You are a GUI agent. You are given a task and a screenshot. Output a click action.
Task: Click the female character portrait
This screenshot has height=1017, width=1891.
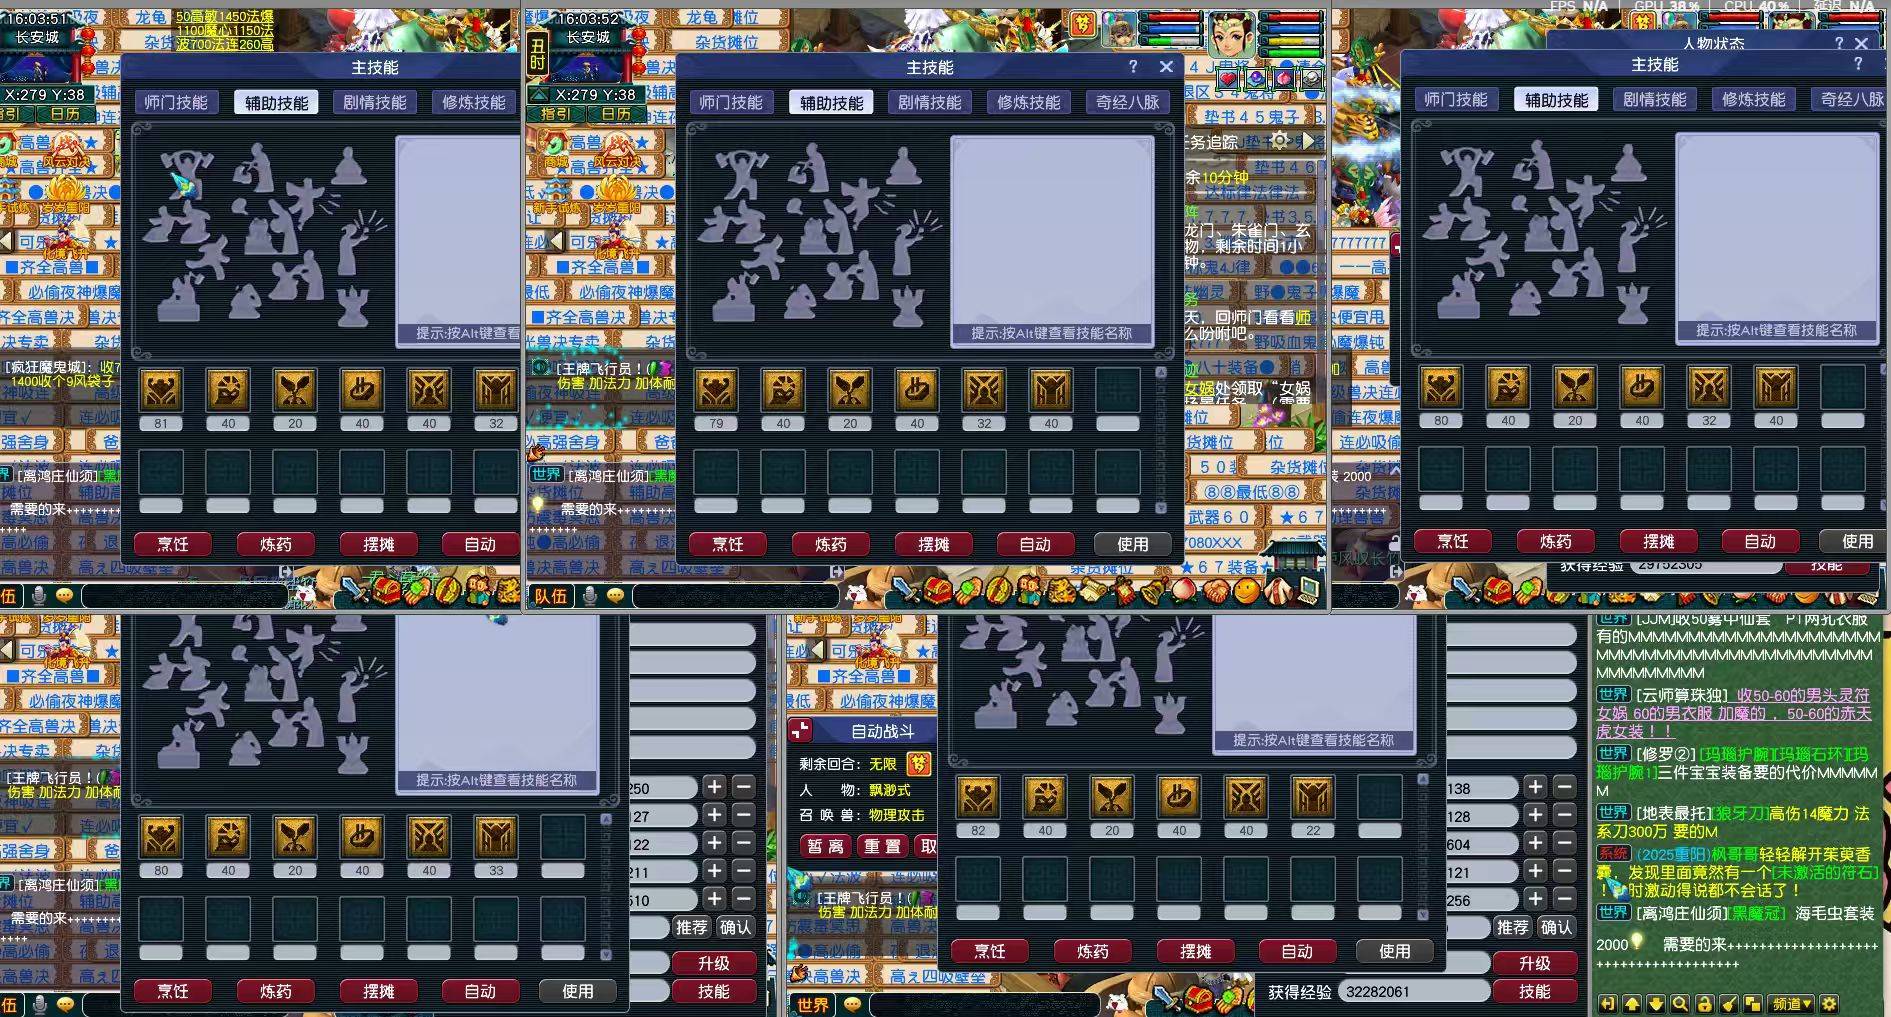(x=1231, y=33)
